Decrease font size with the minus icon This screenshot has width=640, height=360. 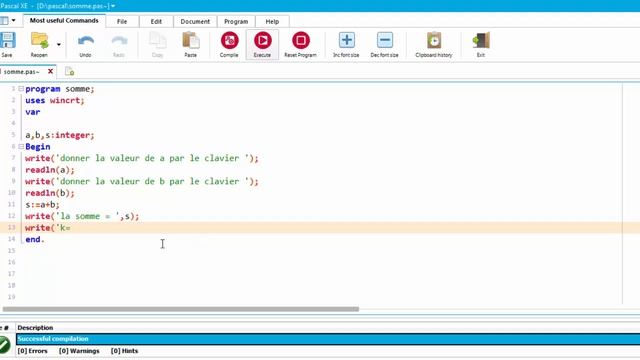coord(384,40)
